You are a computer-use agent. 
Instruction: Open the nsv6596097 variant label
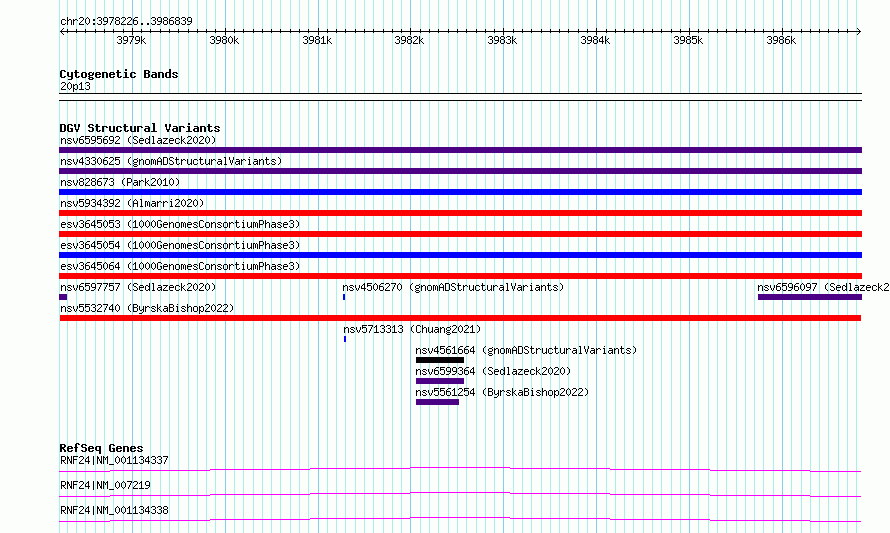point(823,287)
